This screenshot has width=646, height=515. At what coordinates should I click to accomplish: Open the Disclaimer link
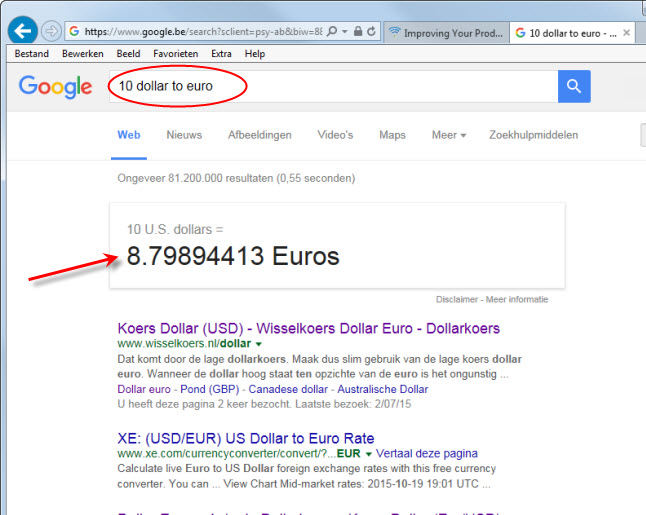456,300
